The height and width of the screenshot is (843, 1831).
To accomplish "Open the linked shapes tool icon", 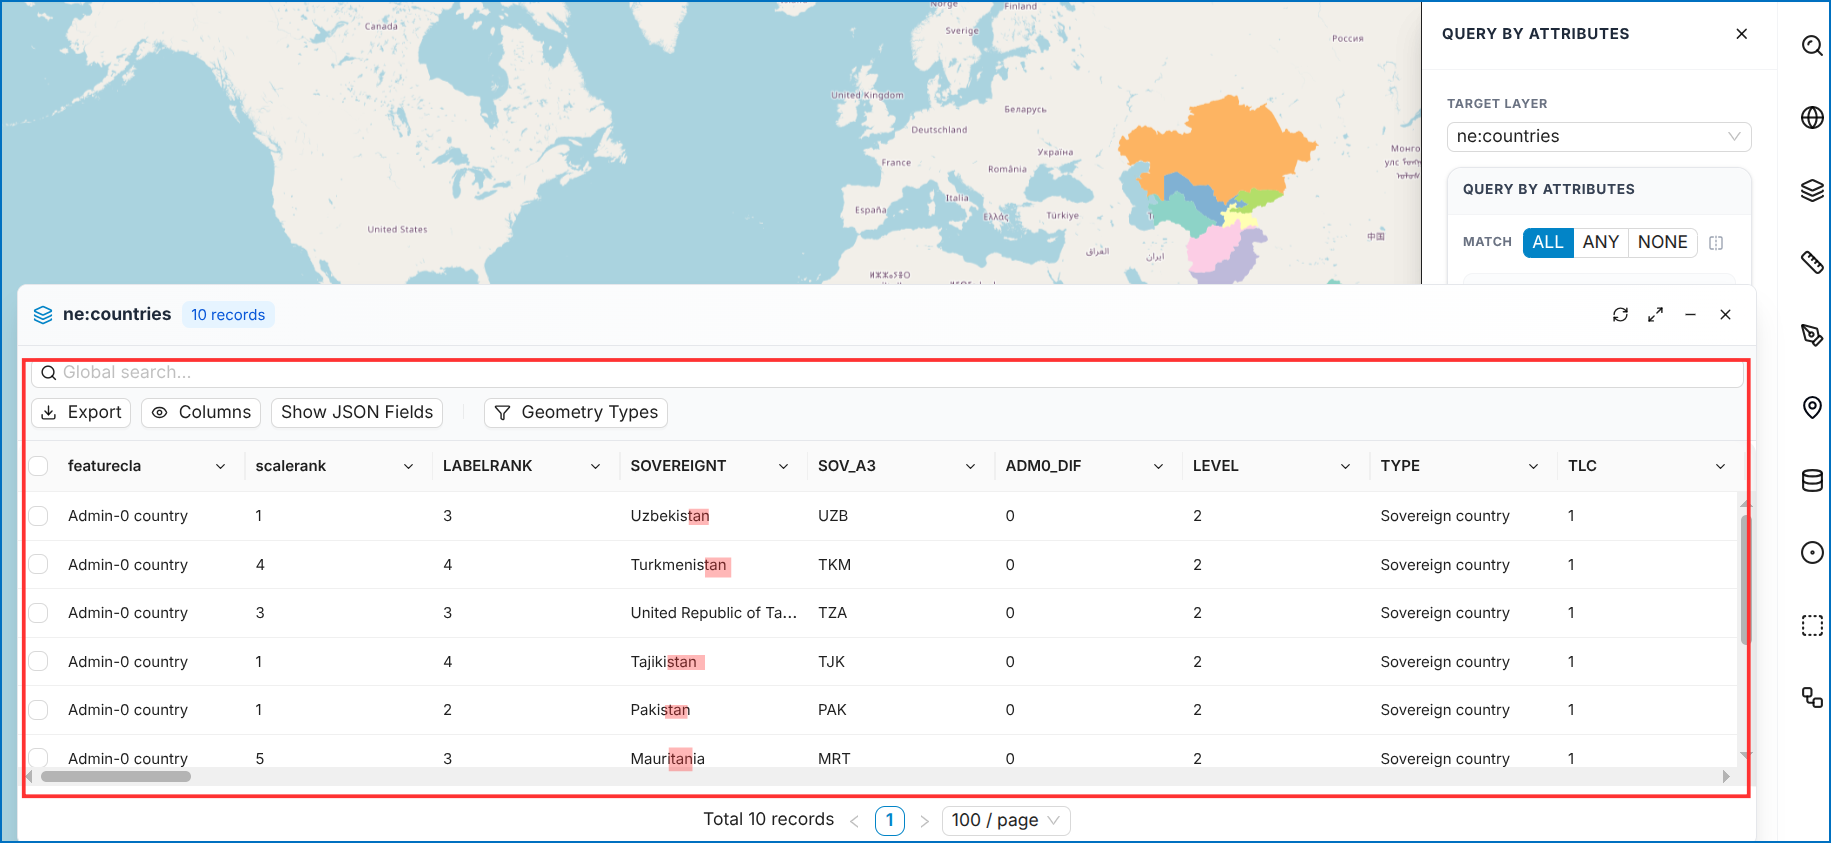I will 1812,697.
